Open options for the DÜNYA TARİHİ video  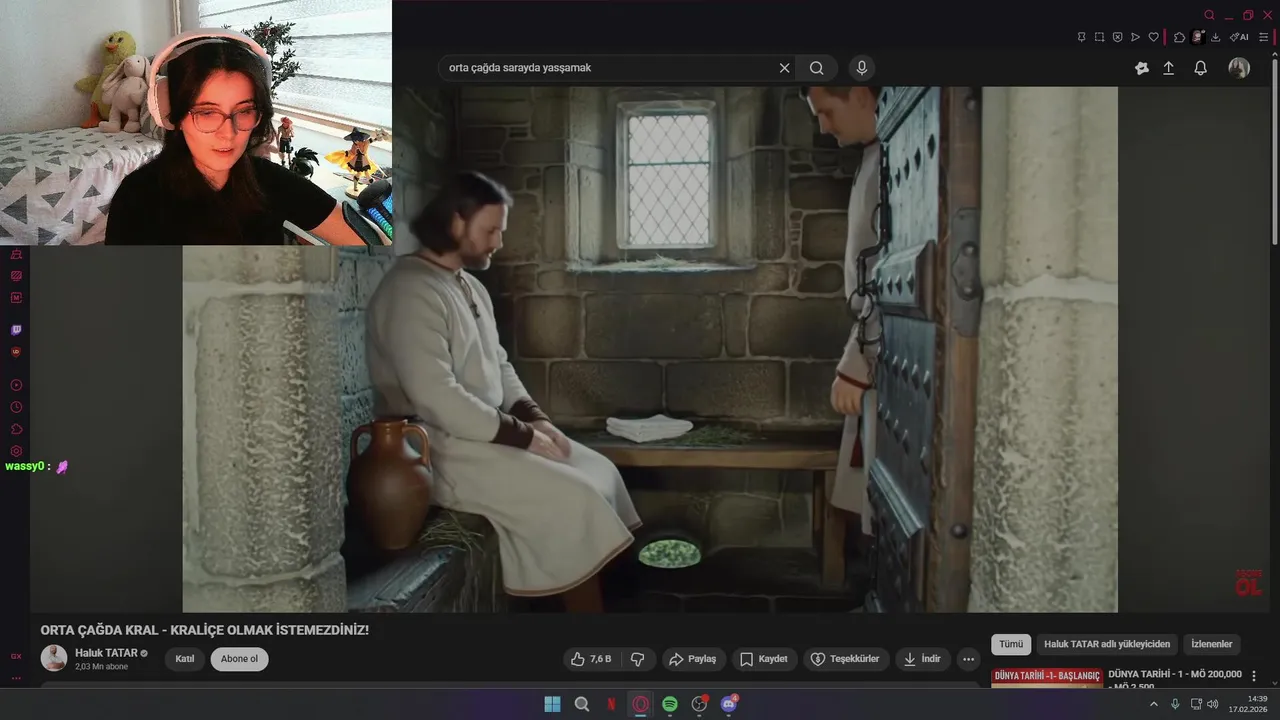[1253, 676]
